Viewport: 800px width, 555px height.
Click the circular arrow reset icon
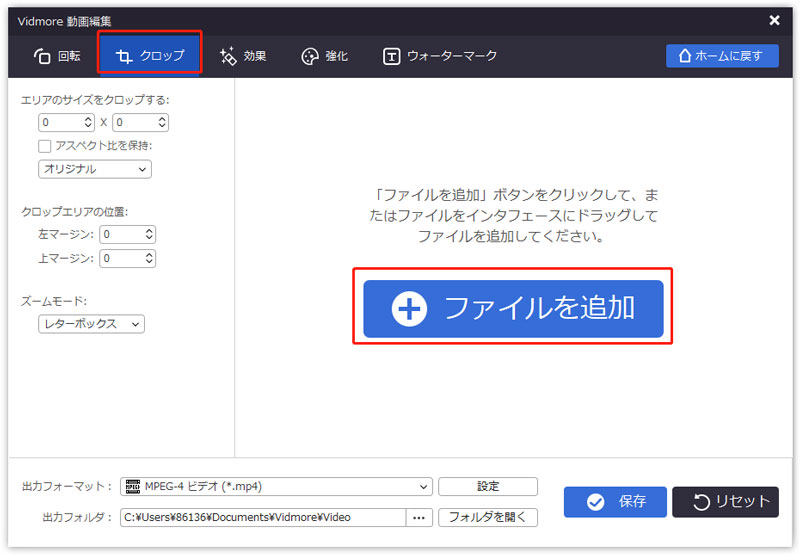tap(702, 502)
